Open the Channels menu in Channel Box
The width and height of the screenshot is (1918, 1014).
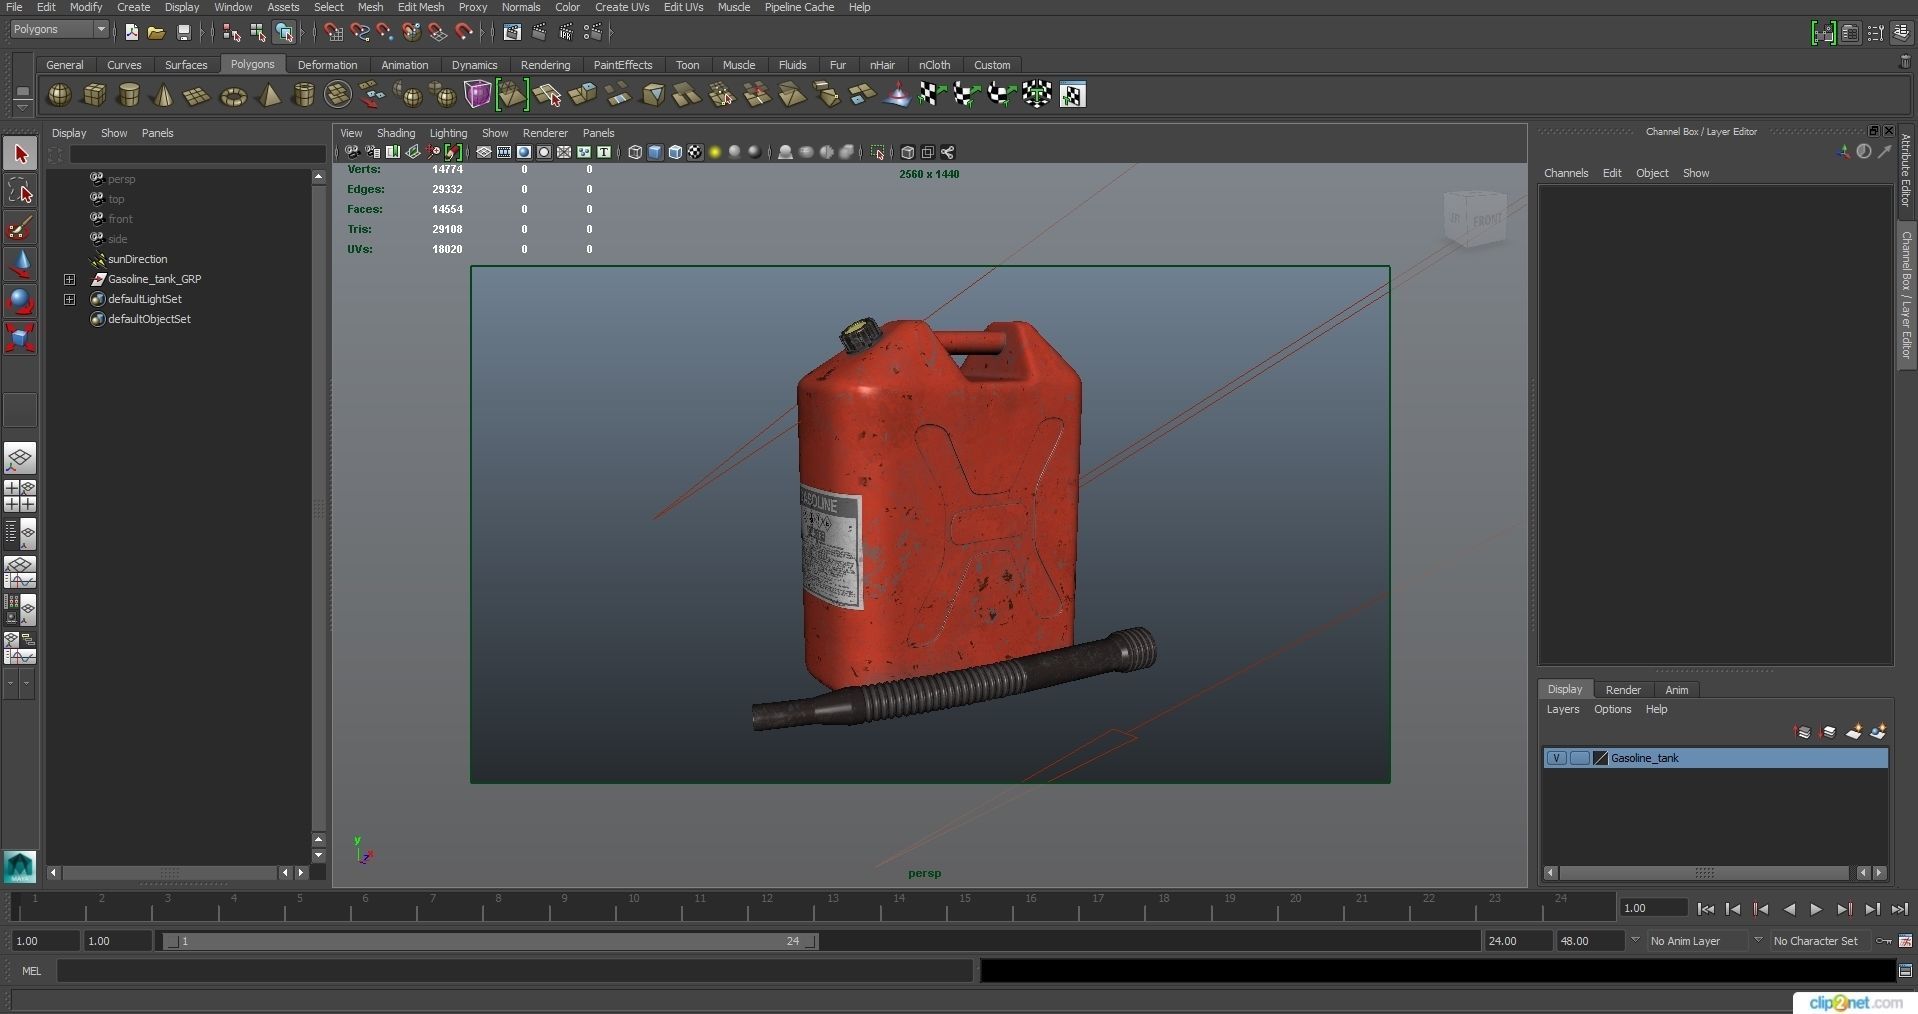pos(1566,173)
